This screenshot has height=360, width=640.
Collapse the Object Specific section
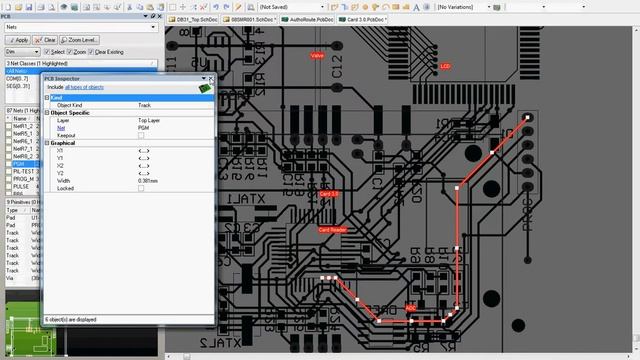click(47, 113)
